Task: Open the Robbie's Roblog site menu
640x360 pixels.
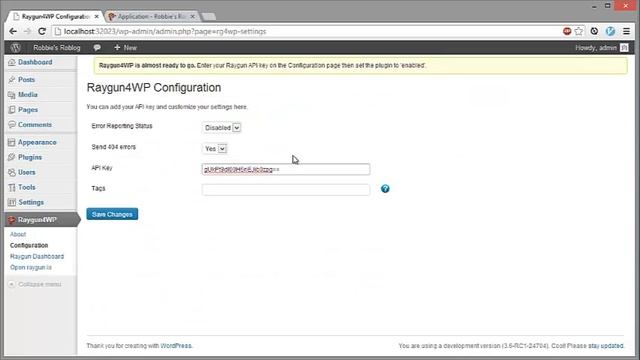Action: click(57, 48)
